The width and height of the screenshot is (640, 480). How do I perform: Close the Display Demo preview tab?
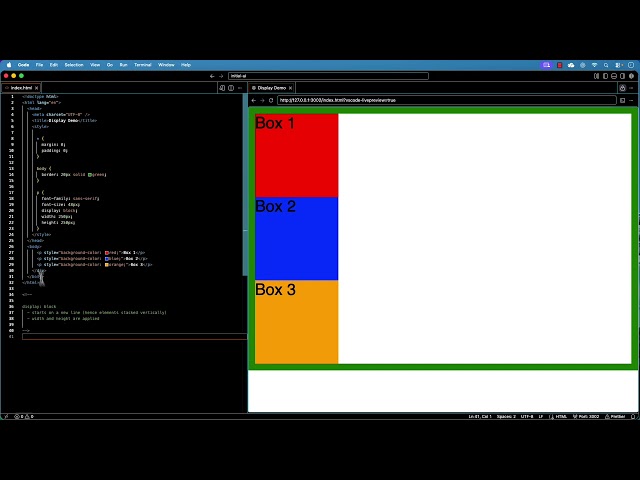[x=291, y=88]
